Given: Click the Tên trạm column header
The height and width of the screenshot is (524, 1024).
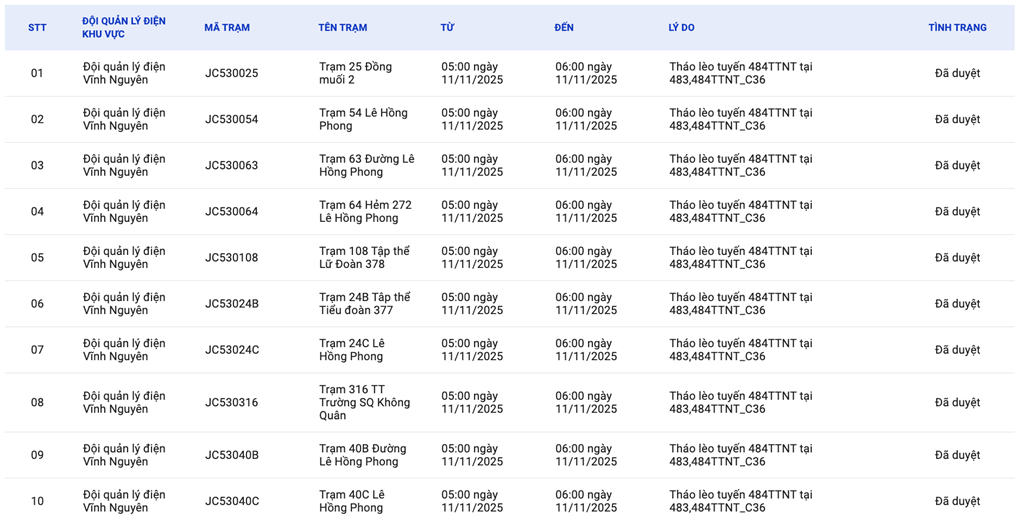Looking at the screenshot, I should pyautogui.click(x=343, y=28).
